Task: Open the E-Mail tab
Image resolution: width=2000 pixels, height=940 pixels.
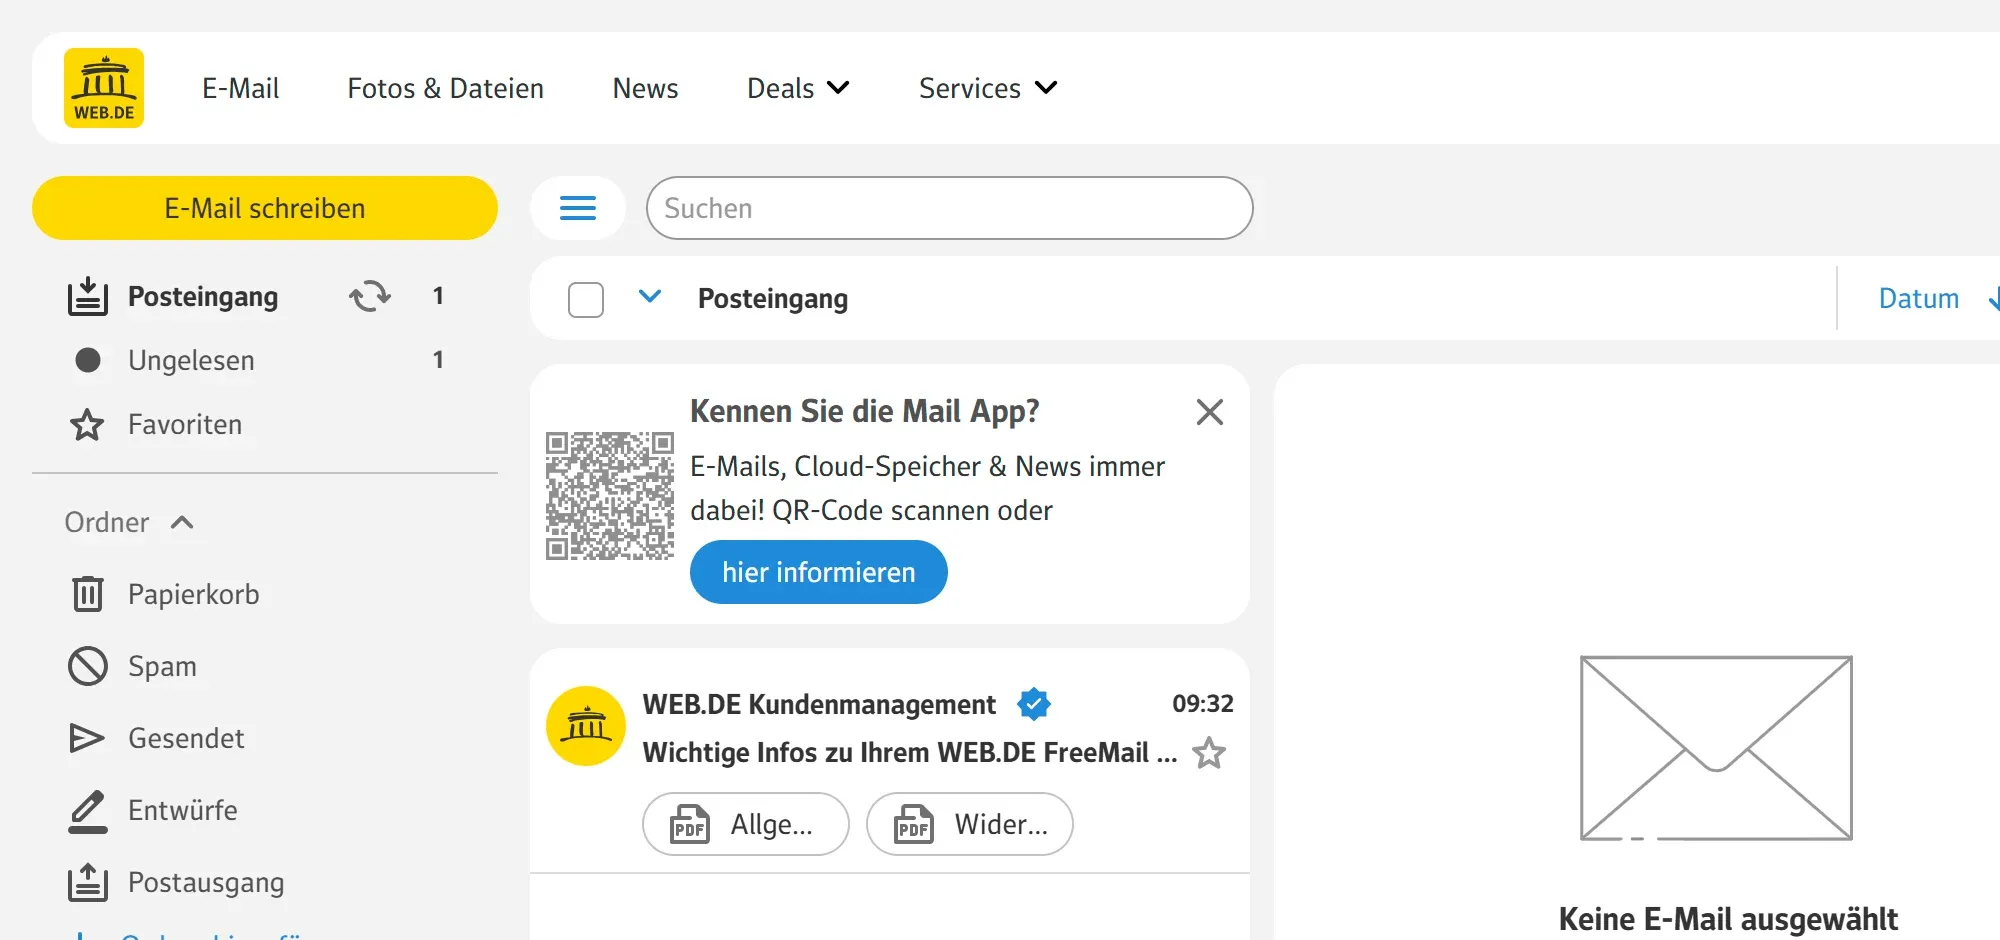Action: pos(240,88)
